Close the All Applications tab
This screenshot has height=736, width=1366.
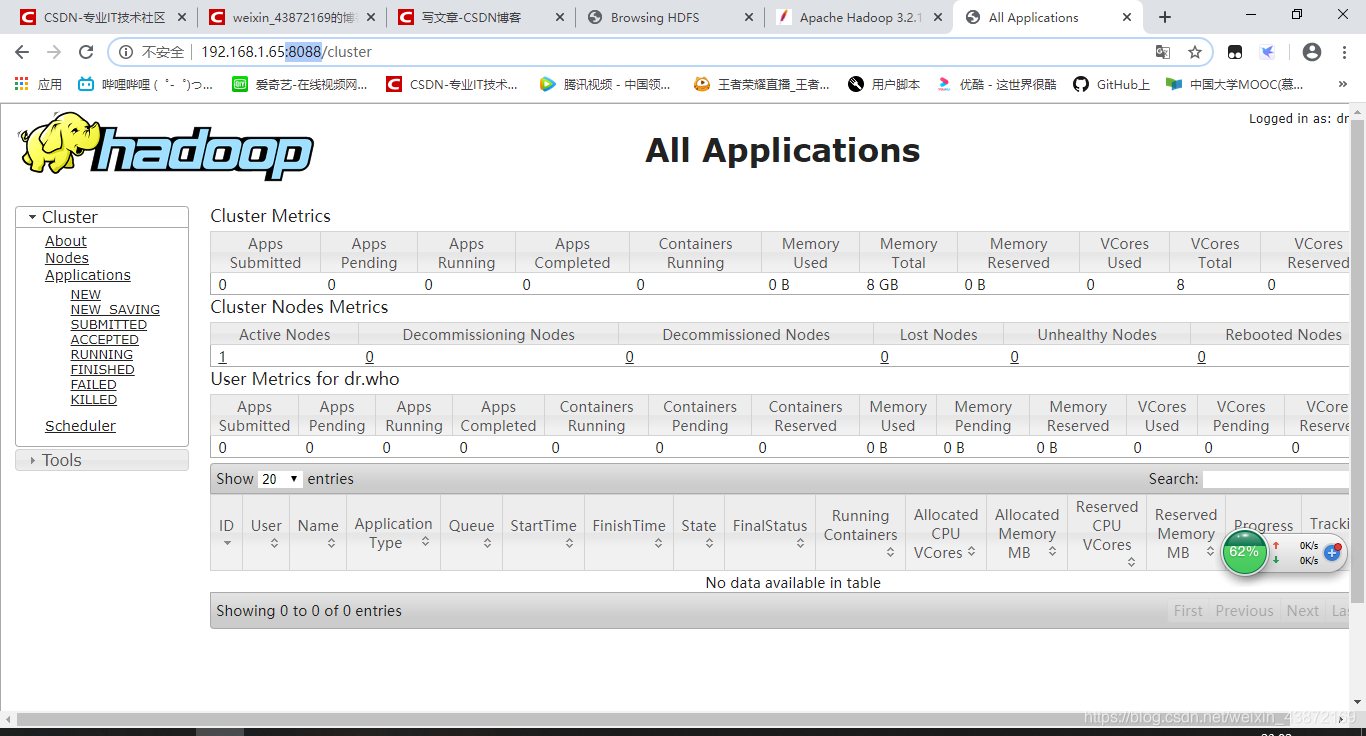point(1127,17)
